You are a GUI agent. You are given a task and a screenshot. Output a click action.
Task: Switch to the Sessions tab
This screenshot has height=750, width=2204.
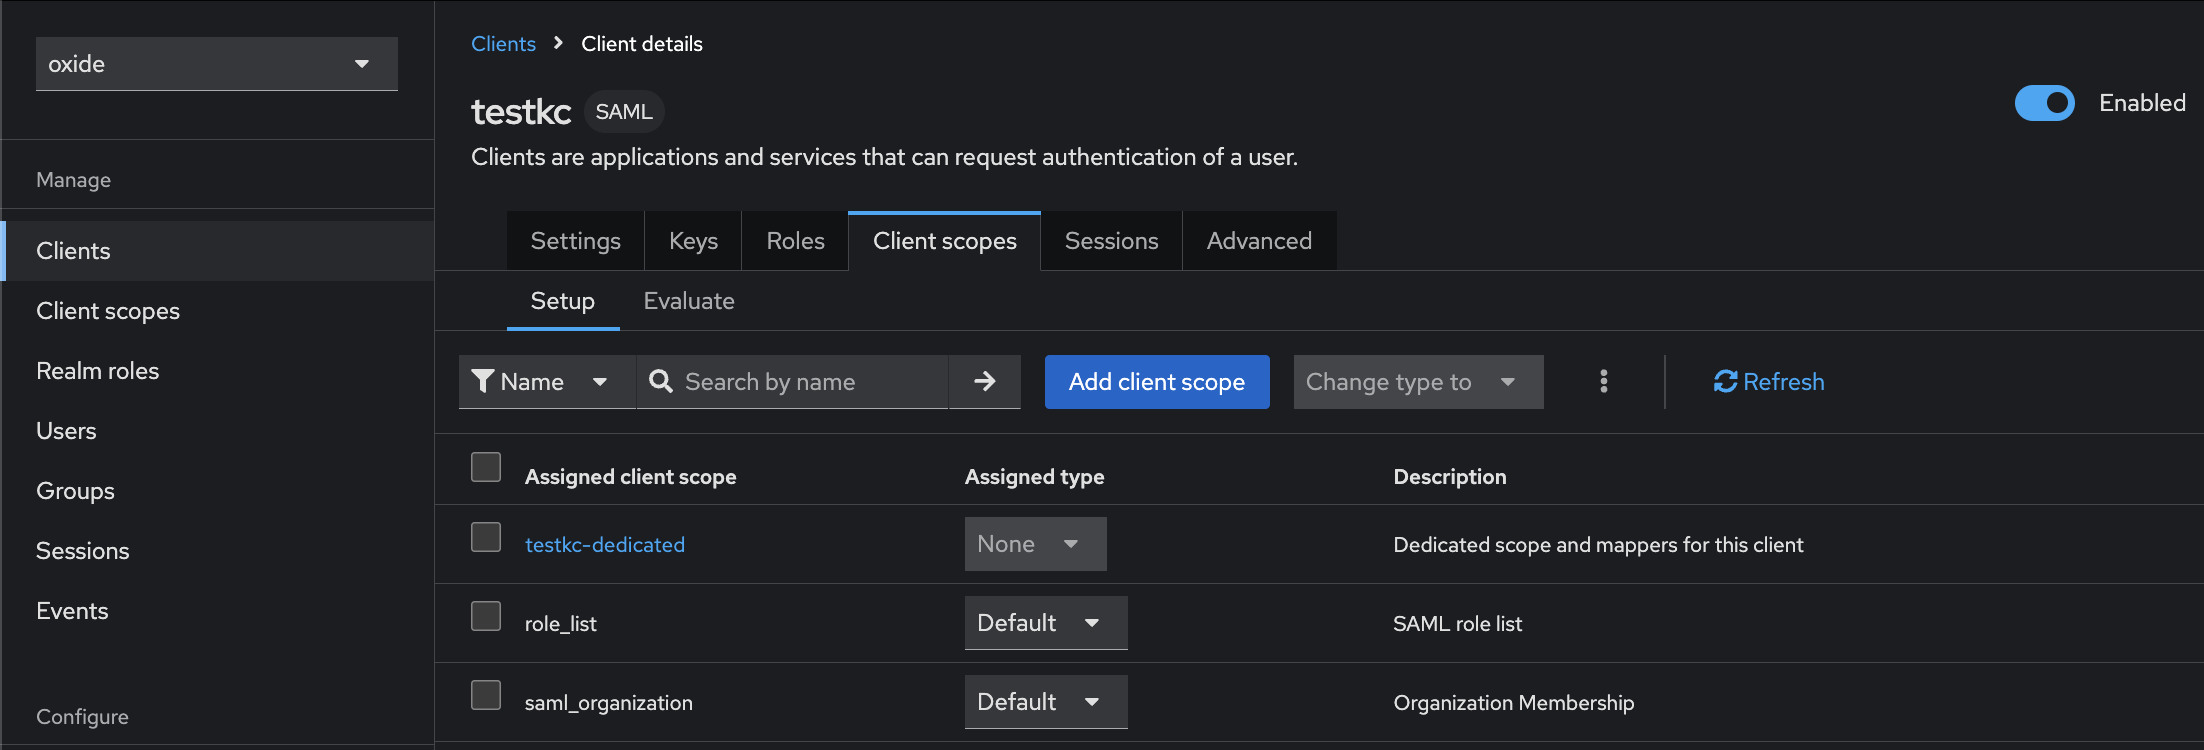(x=1111, y=241)
